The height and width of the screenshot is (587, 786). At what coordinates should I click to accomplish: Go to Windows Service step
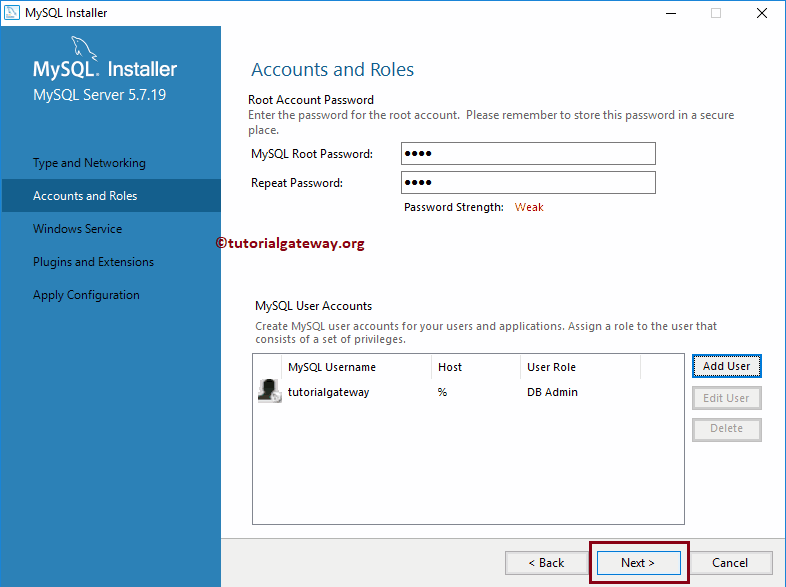tap(78, 229)
